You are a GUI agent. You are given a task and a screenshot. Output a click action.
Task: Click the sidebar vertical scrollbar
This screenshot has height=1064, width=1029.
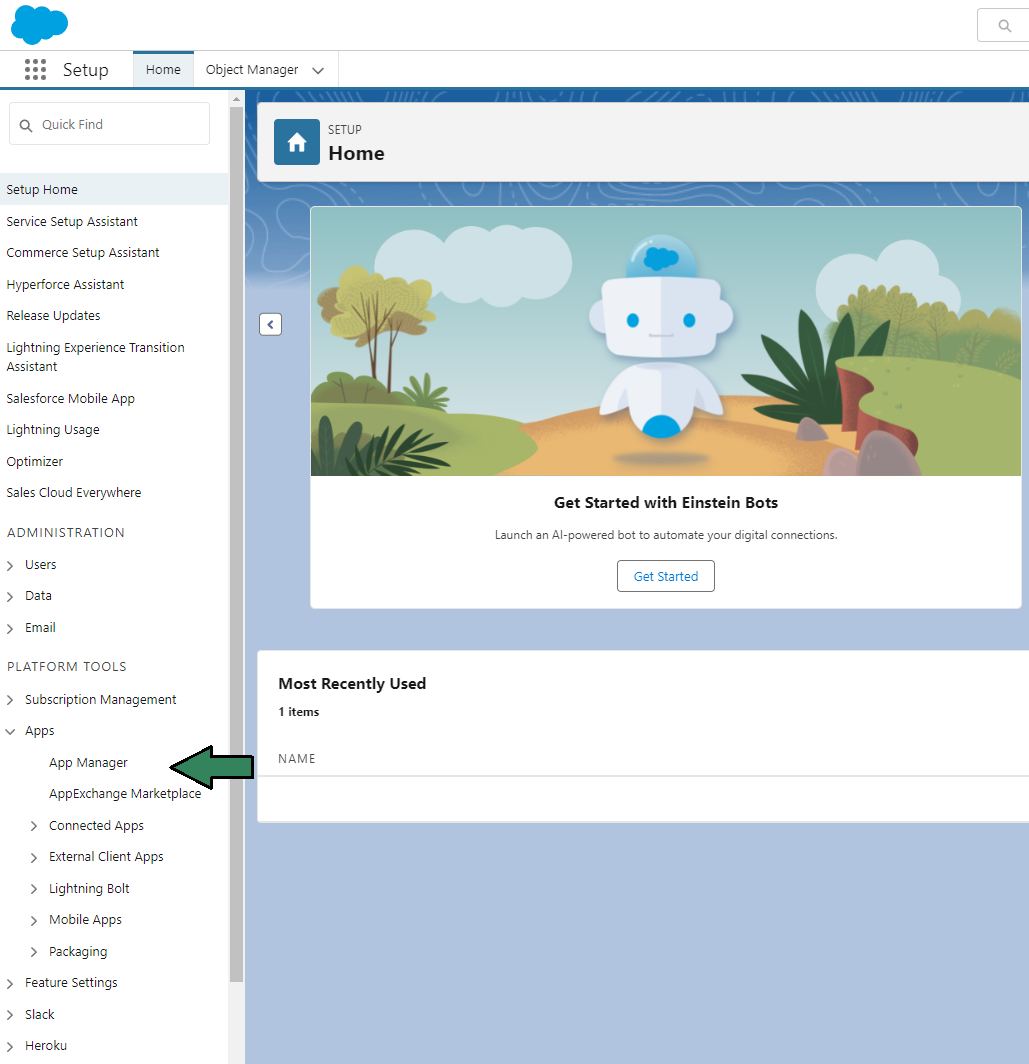pos(236,543)
